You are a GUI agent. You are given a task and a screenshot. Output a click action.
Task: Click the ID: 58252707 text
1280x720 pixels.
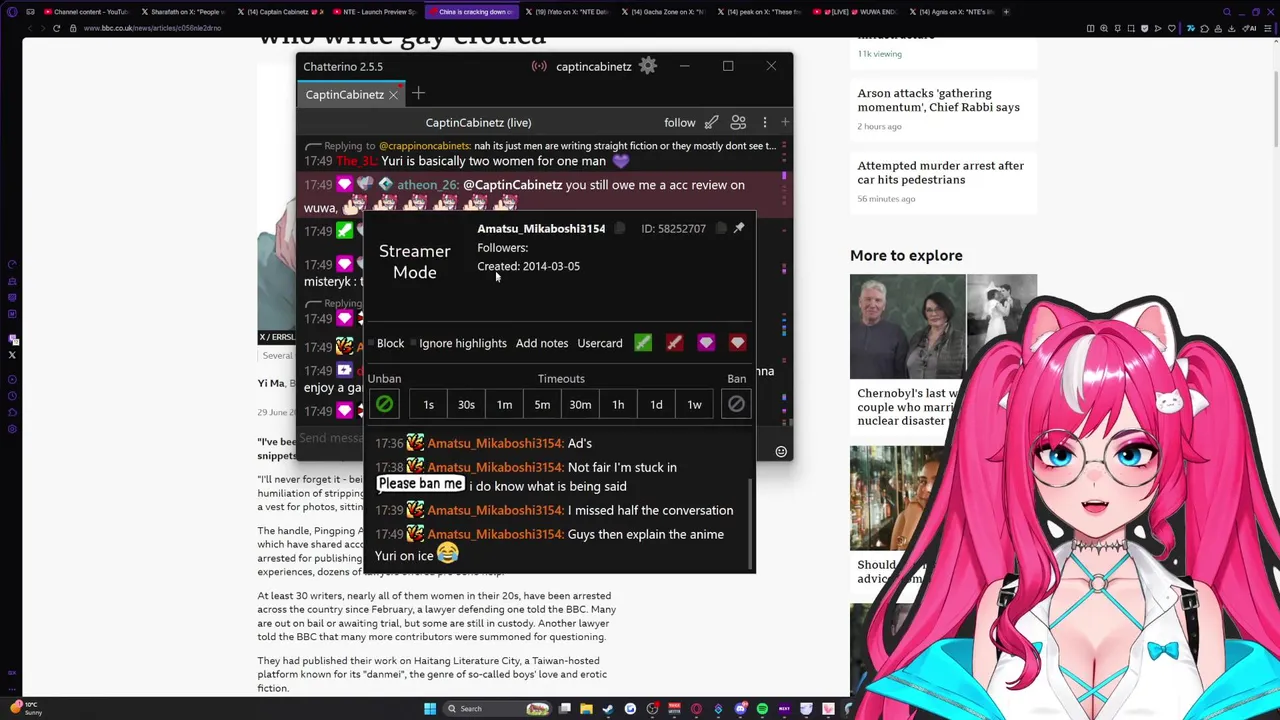tap(673, 229)
